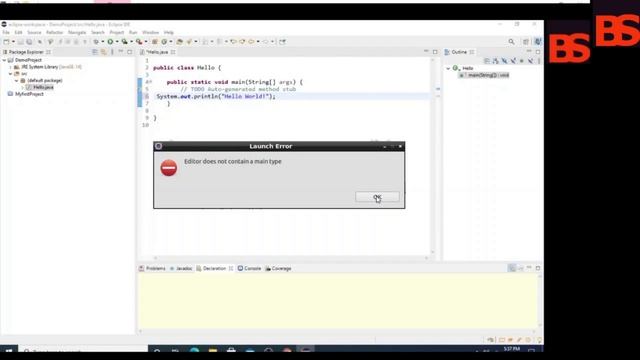
Task: Click the toolbar Search magnifier icon
Action: (511, 42)
